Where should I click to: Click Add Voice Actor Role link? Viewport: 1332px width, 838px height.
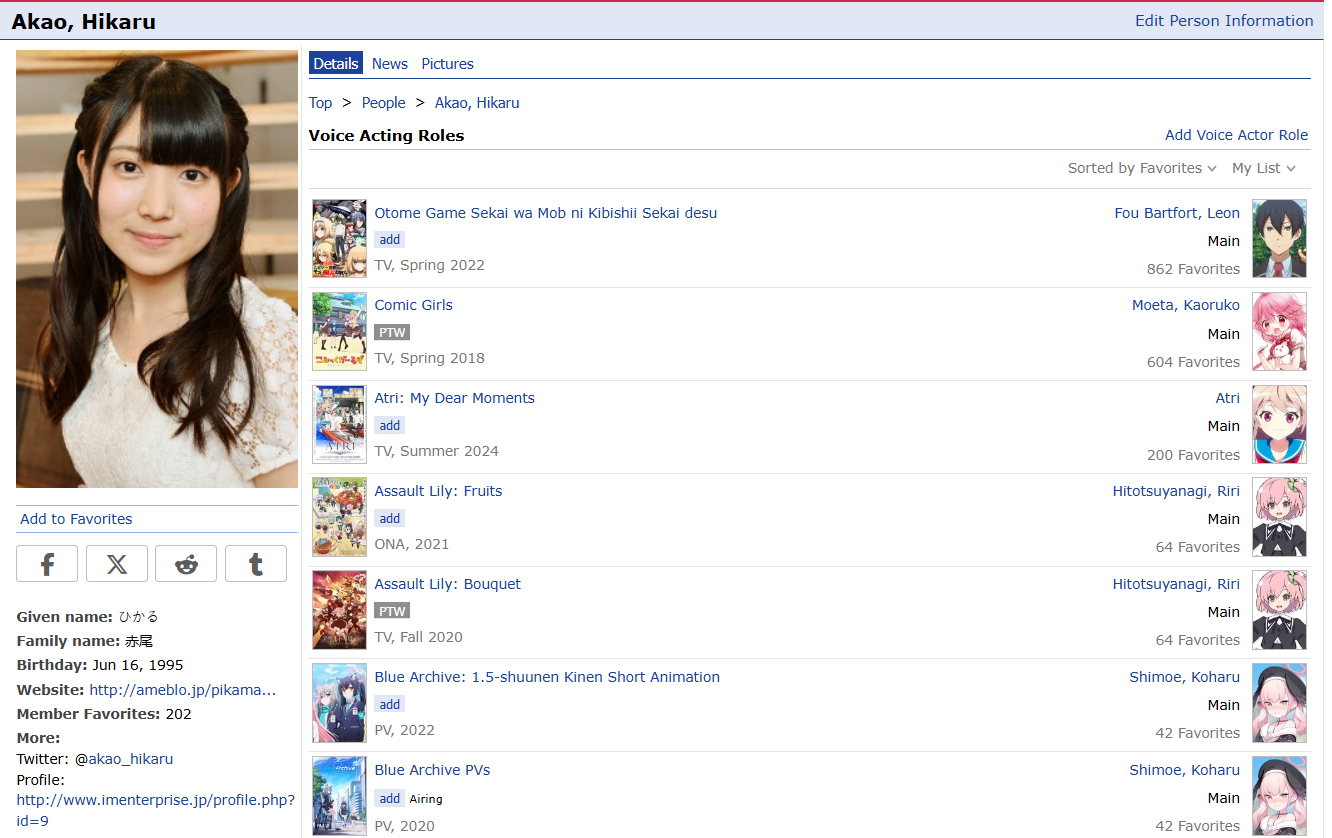point(1237,135)
